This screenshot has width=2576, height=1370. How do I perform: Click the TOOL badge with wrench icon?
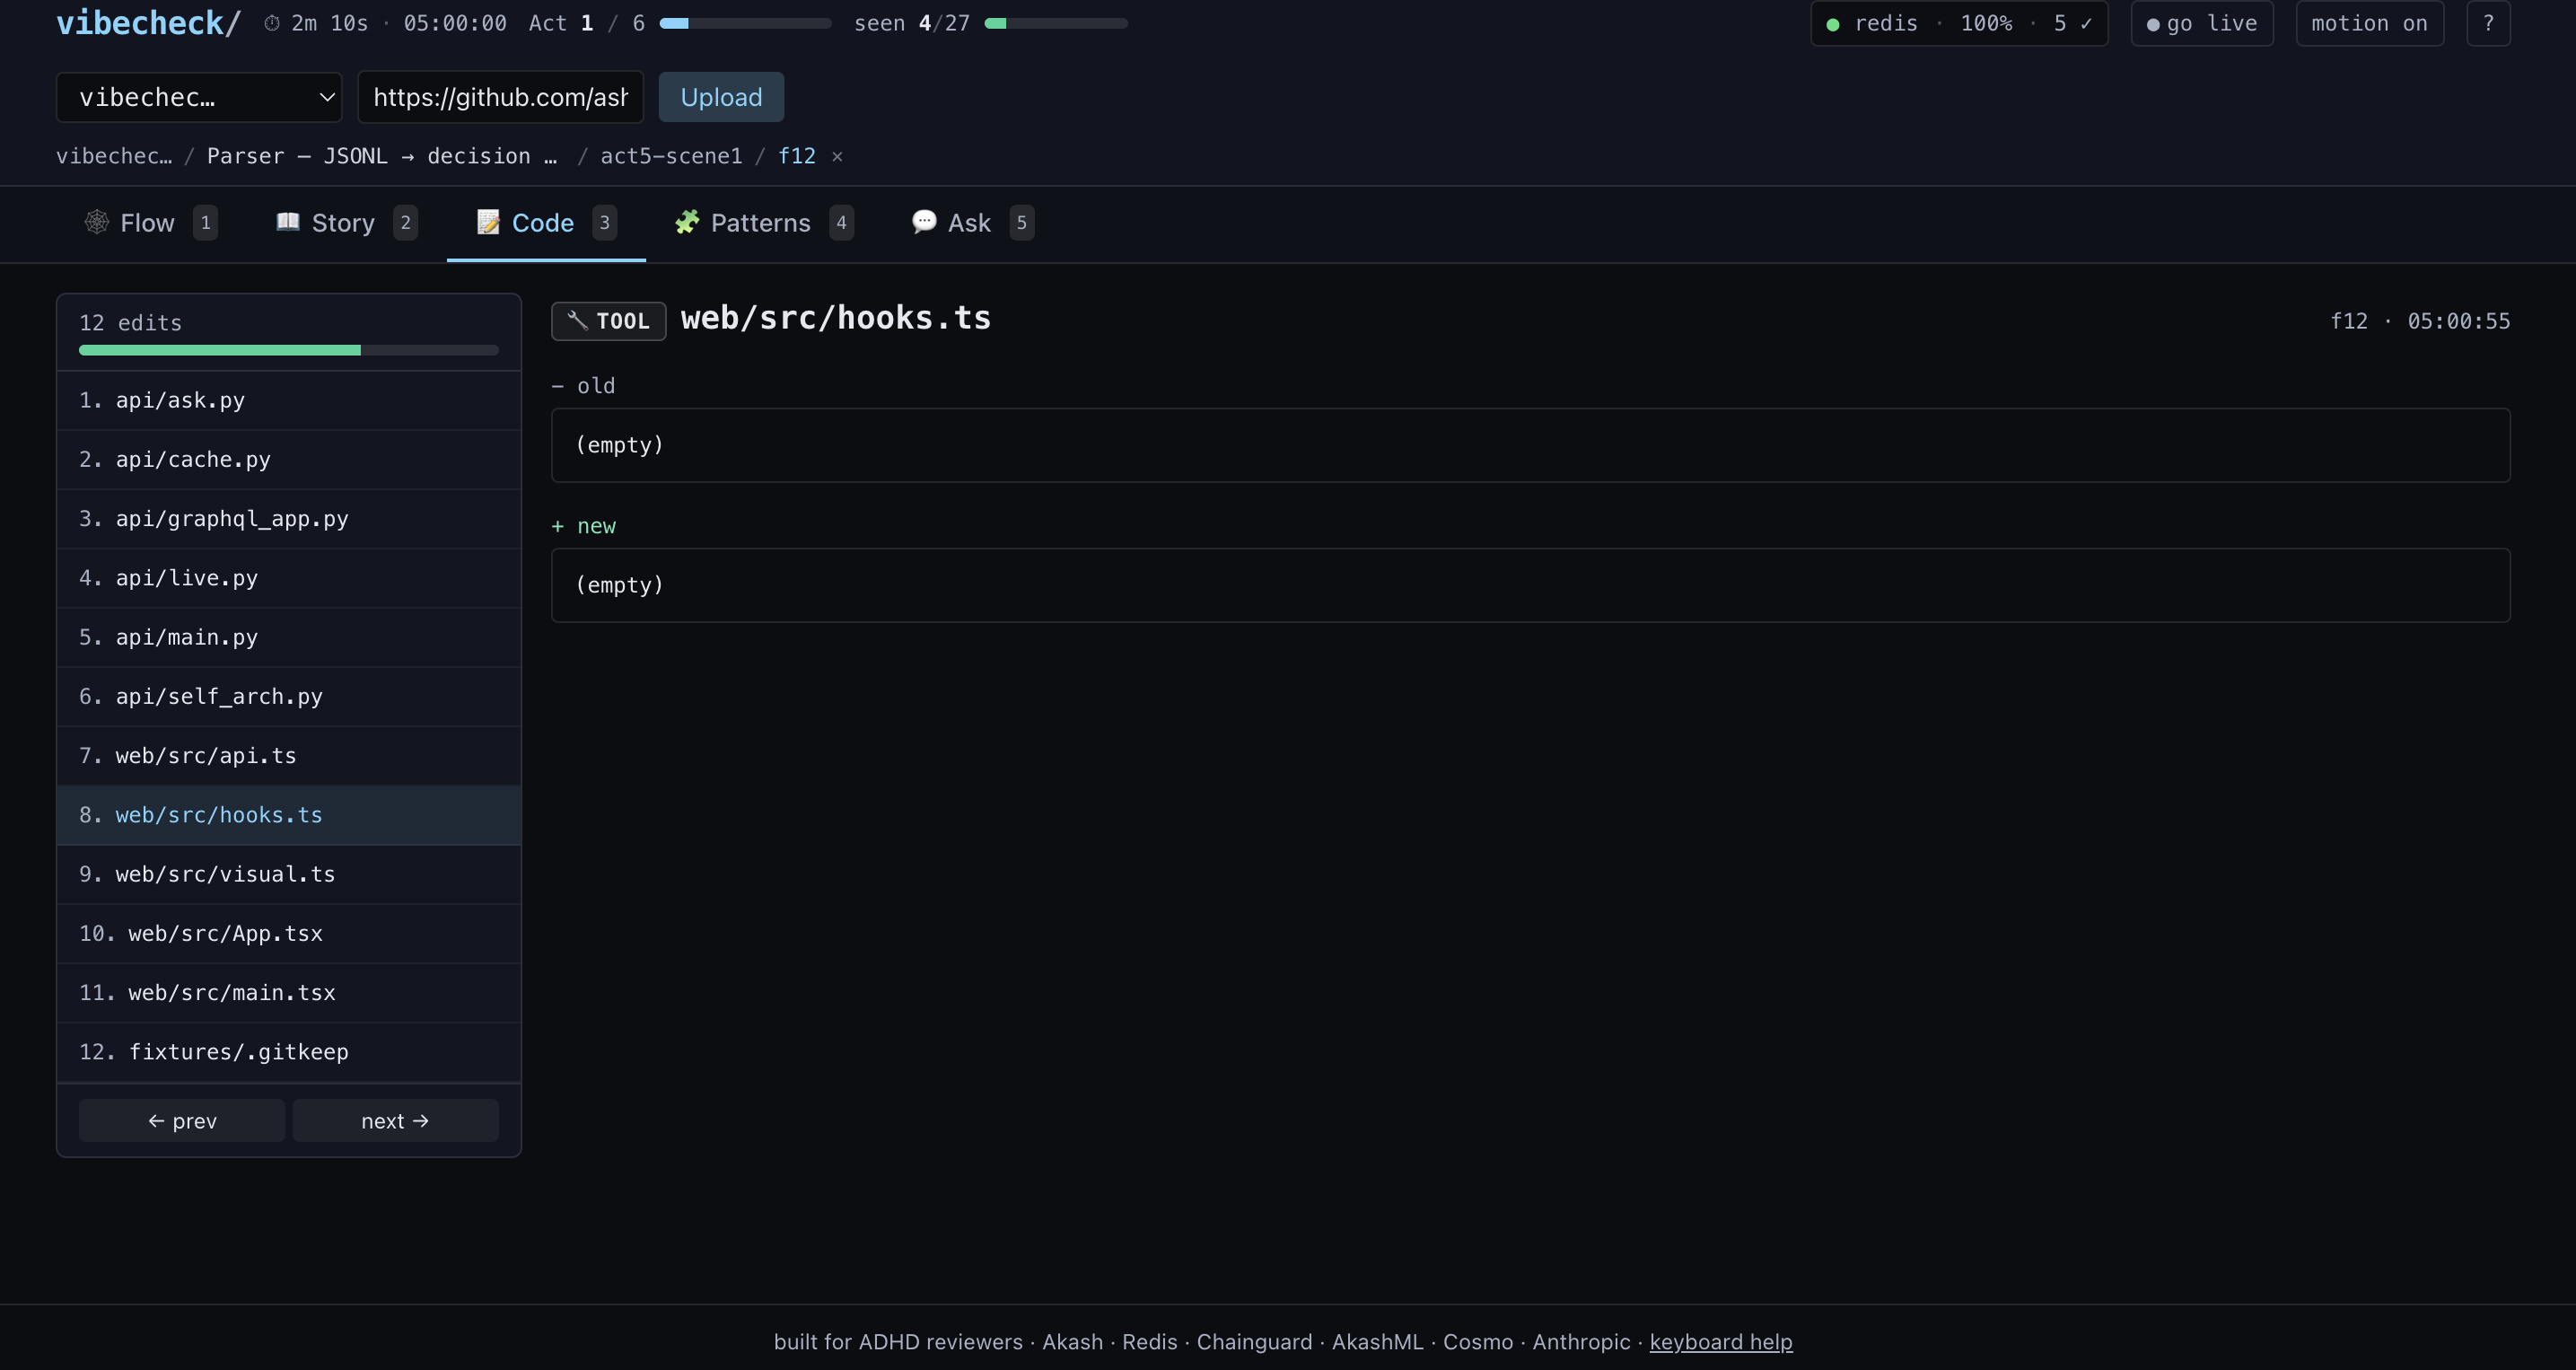tap(608, 321)
